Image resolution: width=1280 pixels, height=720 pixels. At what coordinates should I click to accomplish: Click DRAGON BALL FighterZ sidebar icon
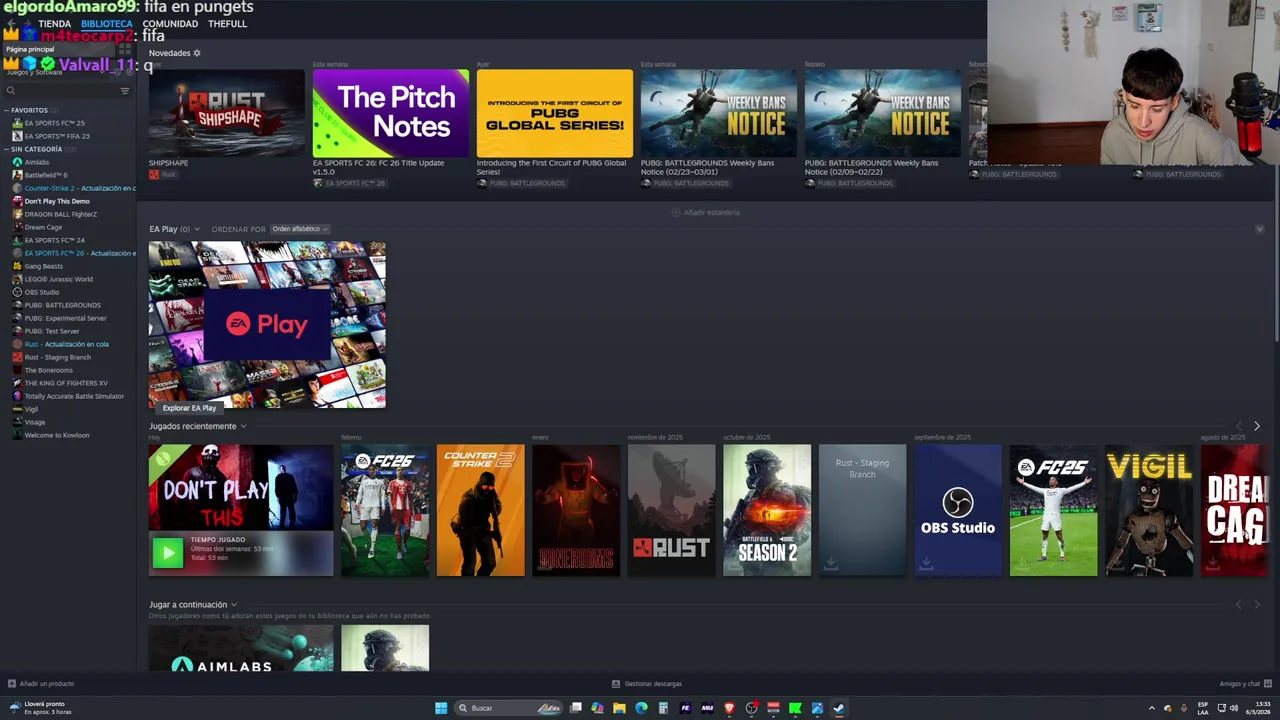(x=17, y=214)
